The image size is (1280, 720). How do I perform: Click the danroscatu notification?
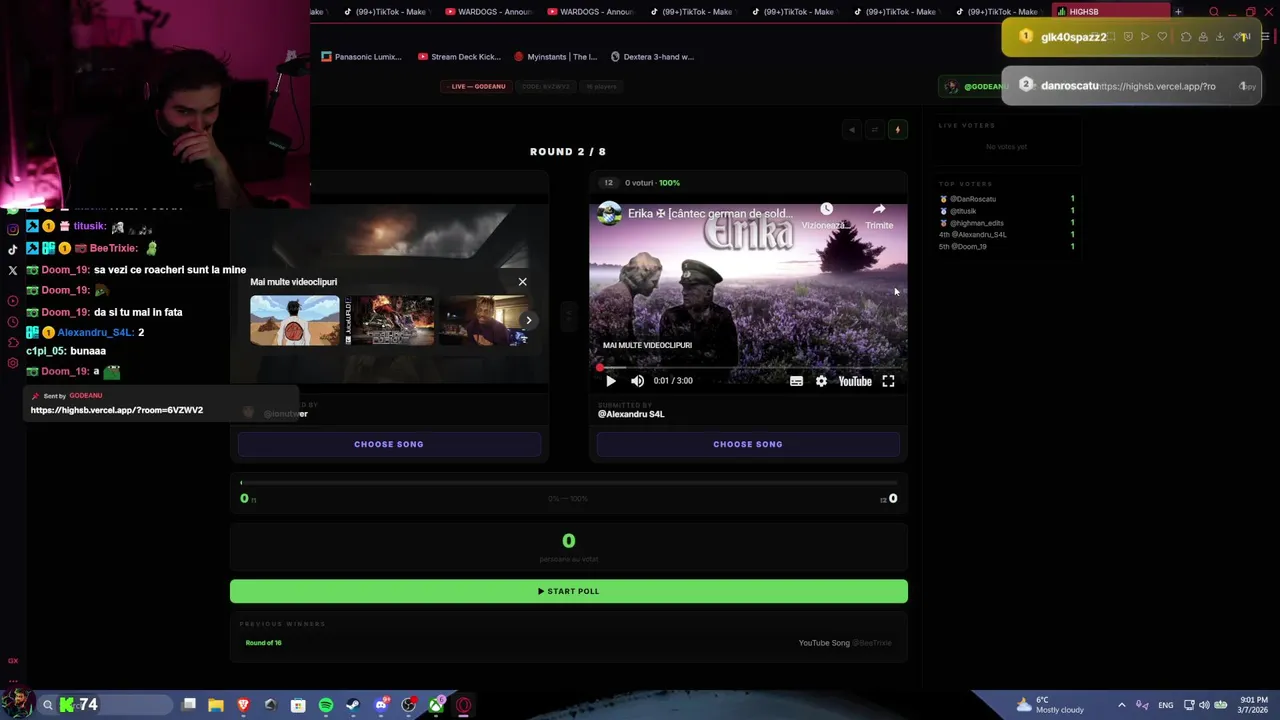1131,86
